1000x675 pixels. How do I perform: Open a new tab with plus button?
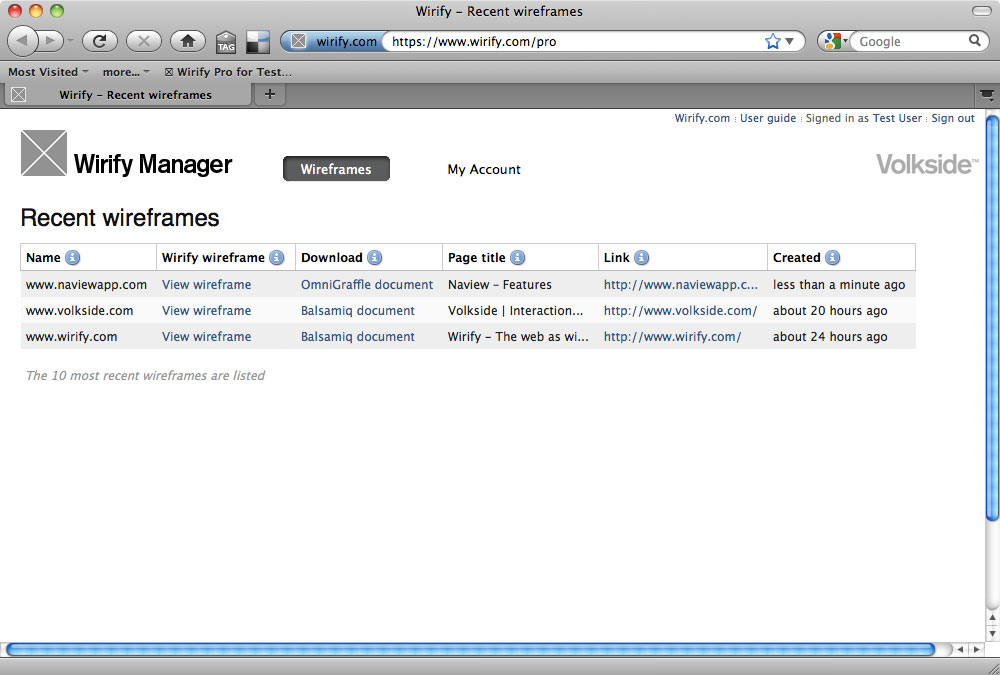point(270,94)
